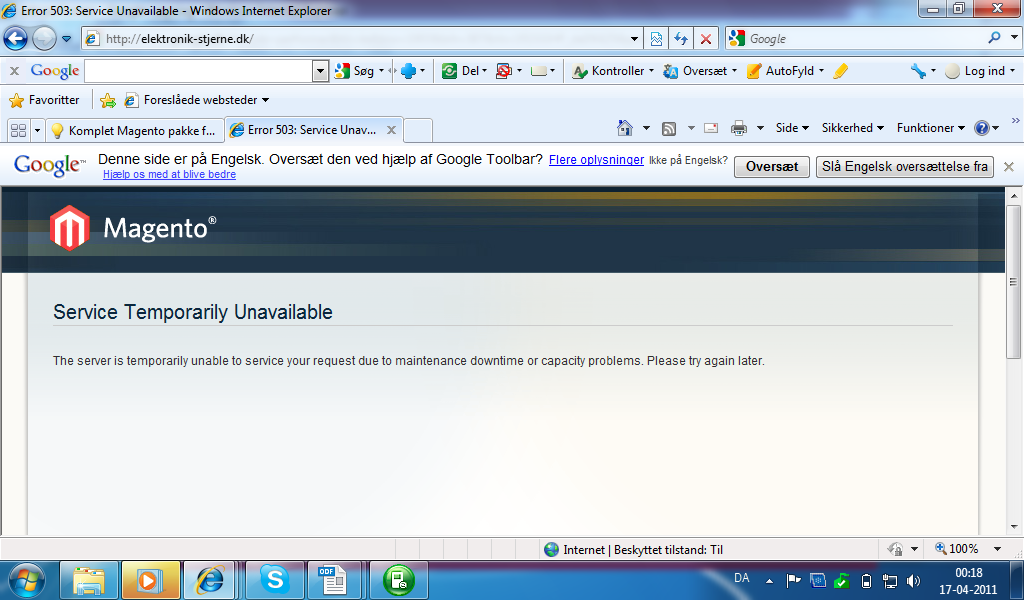
Task: Expand the address bar URL history dropdown
Action: (x=634, y=39)
